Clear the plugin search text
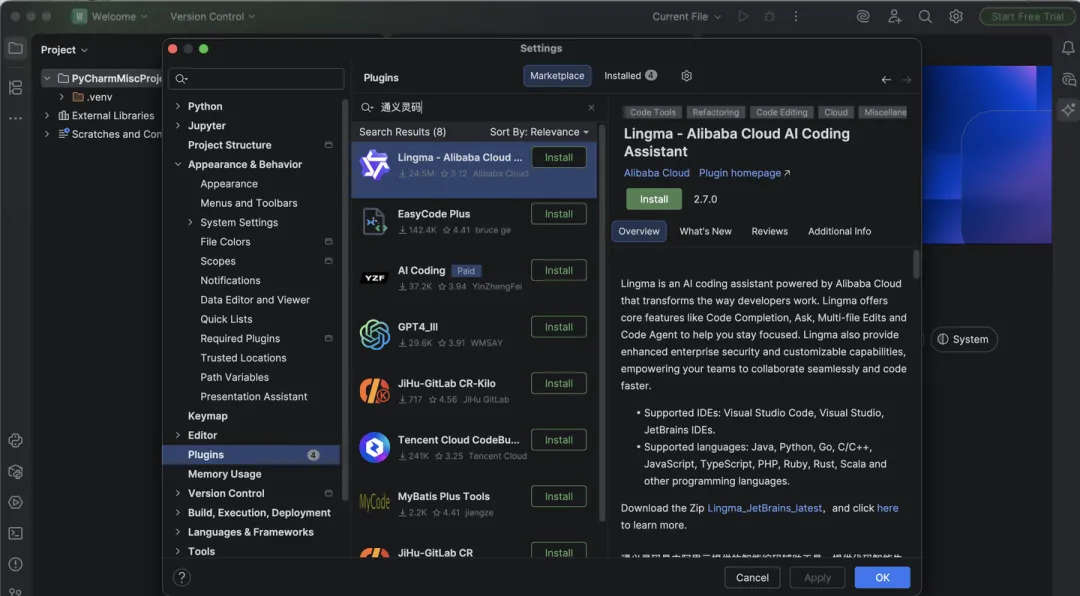1080x596 pixels. pyautogui.click(x=591, y=107)
